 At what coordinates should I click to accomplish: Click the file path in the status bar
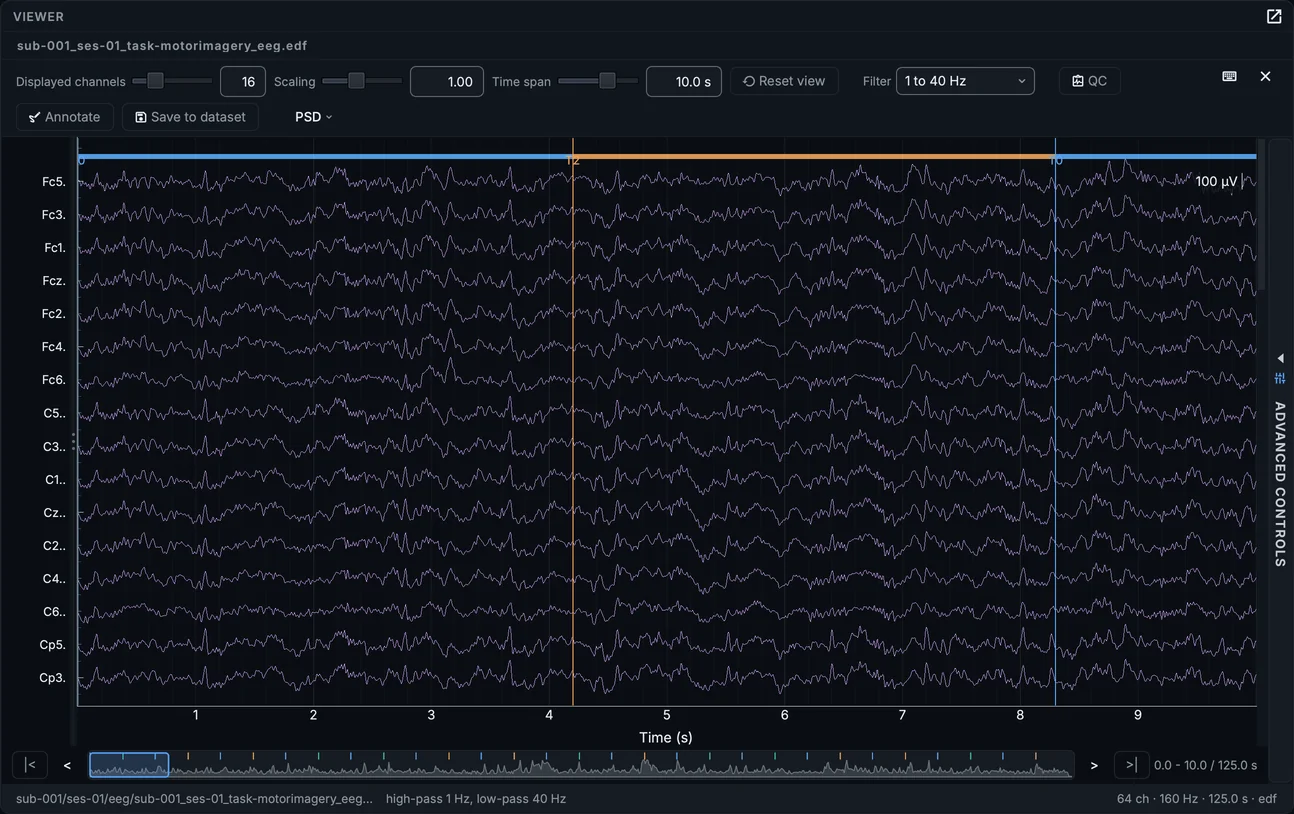pos(194,799)
